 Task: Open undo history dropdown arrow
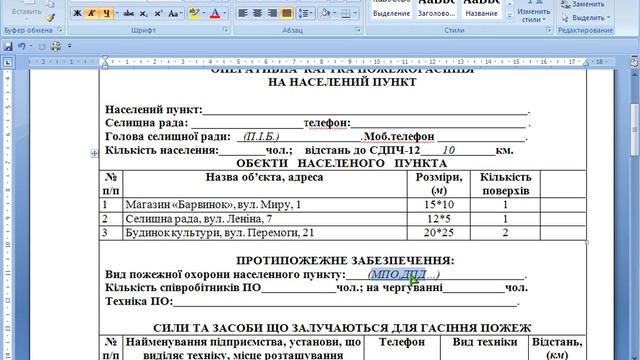tap(31, 46)
